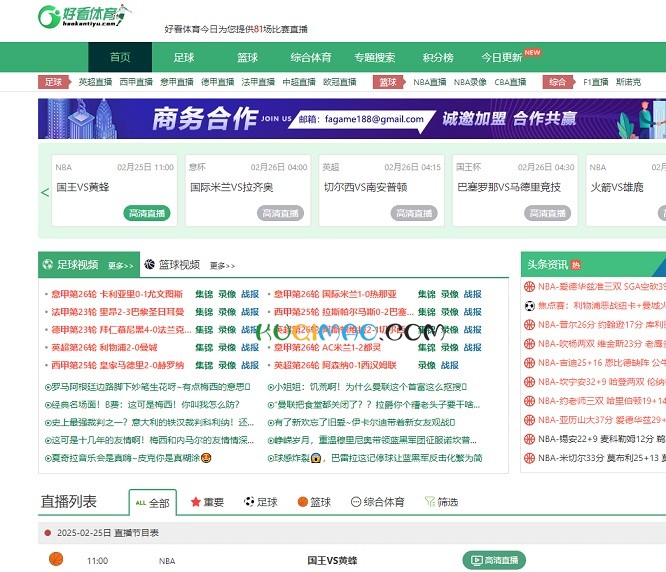The width and height of the screenshot is (666, 572).
Task: Open 国王VS黄蜂 match in live list
Action: (x=332, y=561)
